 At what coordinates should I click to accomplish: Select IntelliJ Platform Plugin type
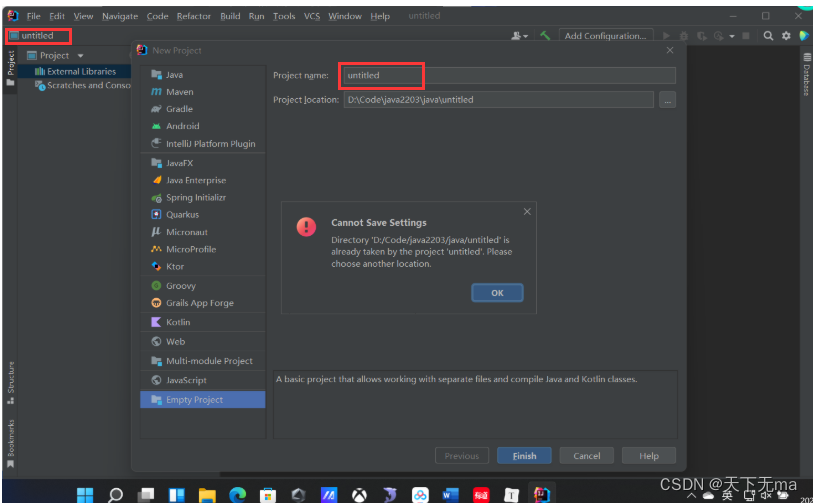tap(202, 144)
